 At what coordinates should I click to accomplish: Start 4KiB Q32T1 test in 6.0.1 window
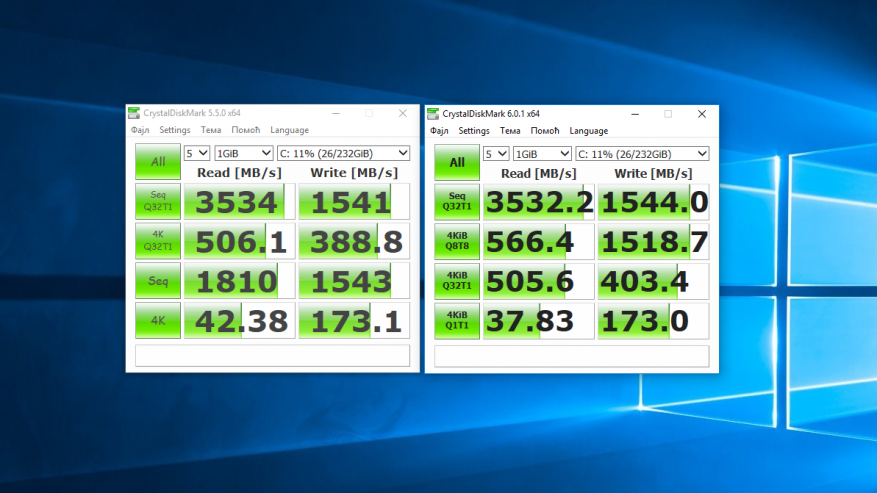tap(457, 281)
